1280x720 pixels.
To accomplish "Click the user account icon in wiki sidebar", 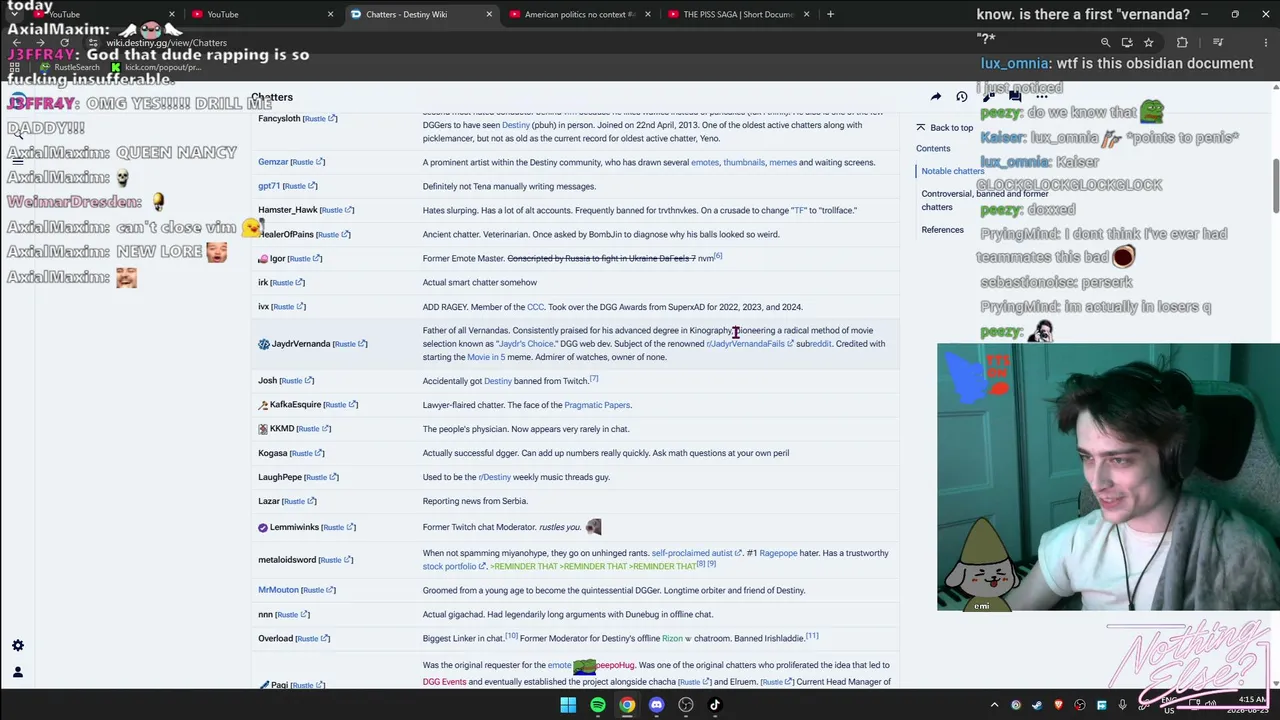I will [x=18, y=672].
